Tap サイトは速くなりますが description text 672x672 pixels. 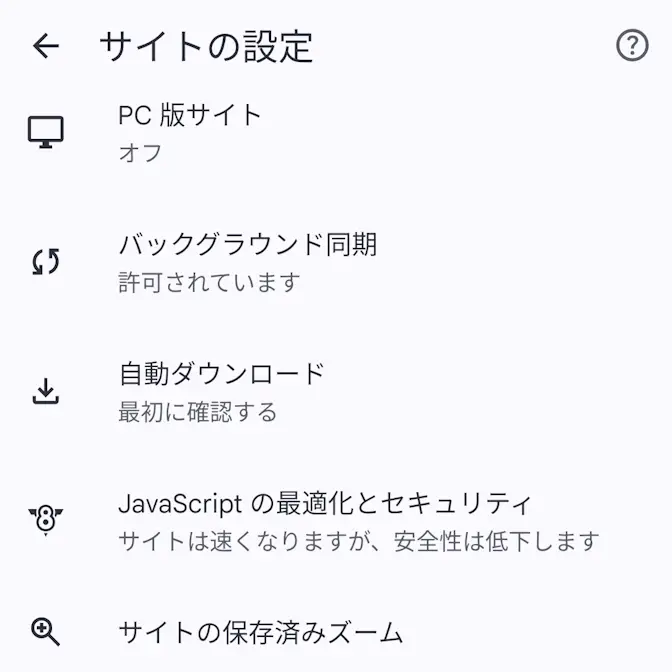tap(358, 542)
